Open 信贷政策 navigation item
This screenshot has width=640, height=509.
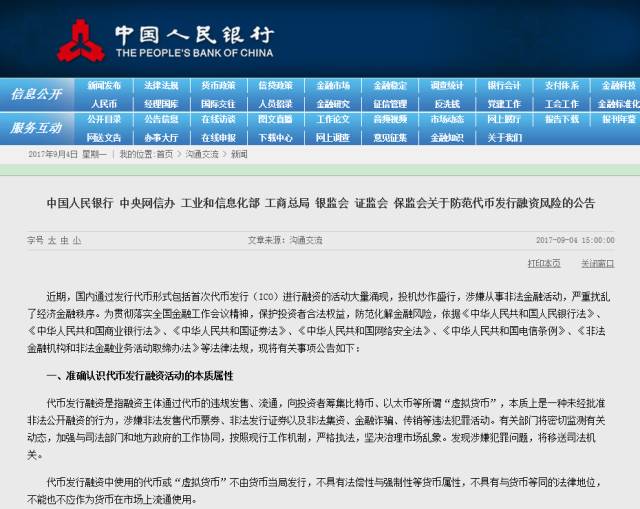coord(275,86)
